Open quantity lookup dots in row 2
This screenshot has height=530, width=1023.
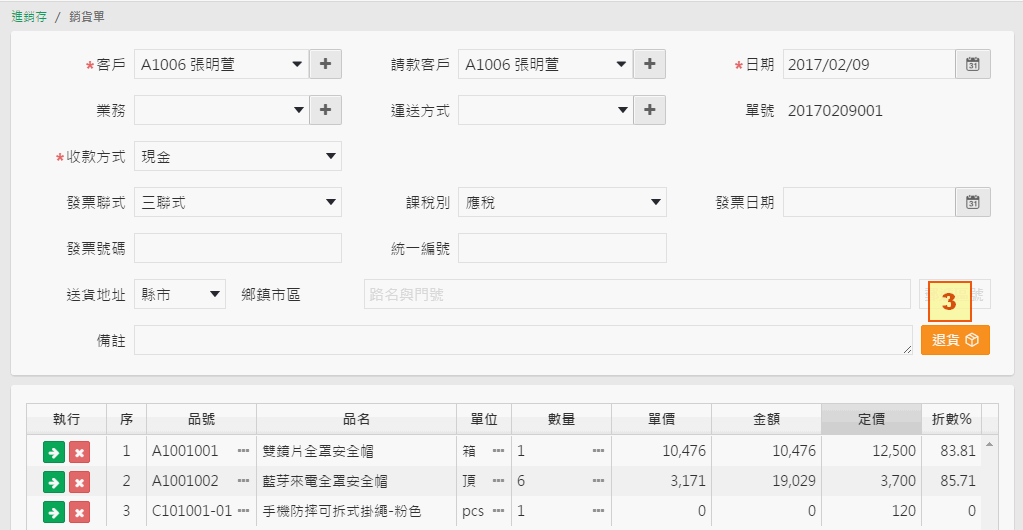pos(598,481)
